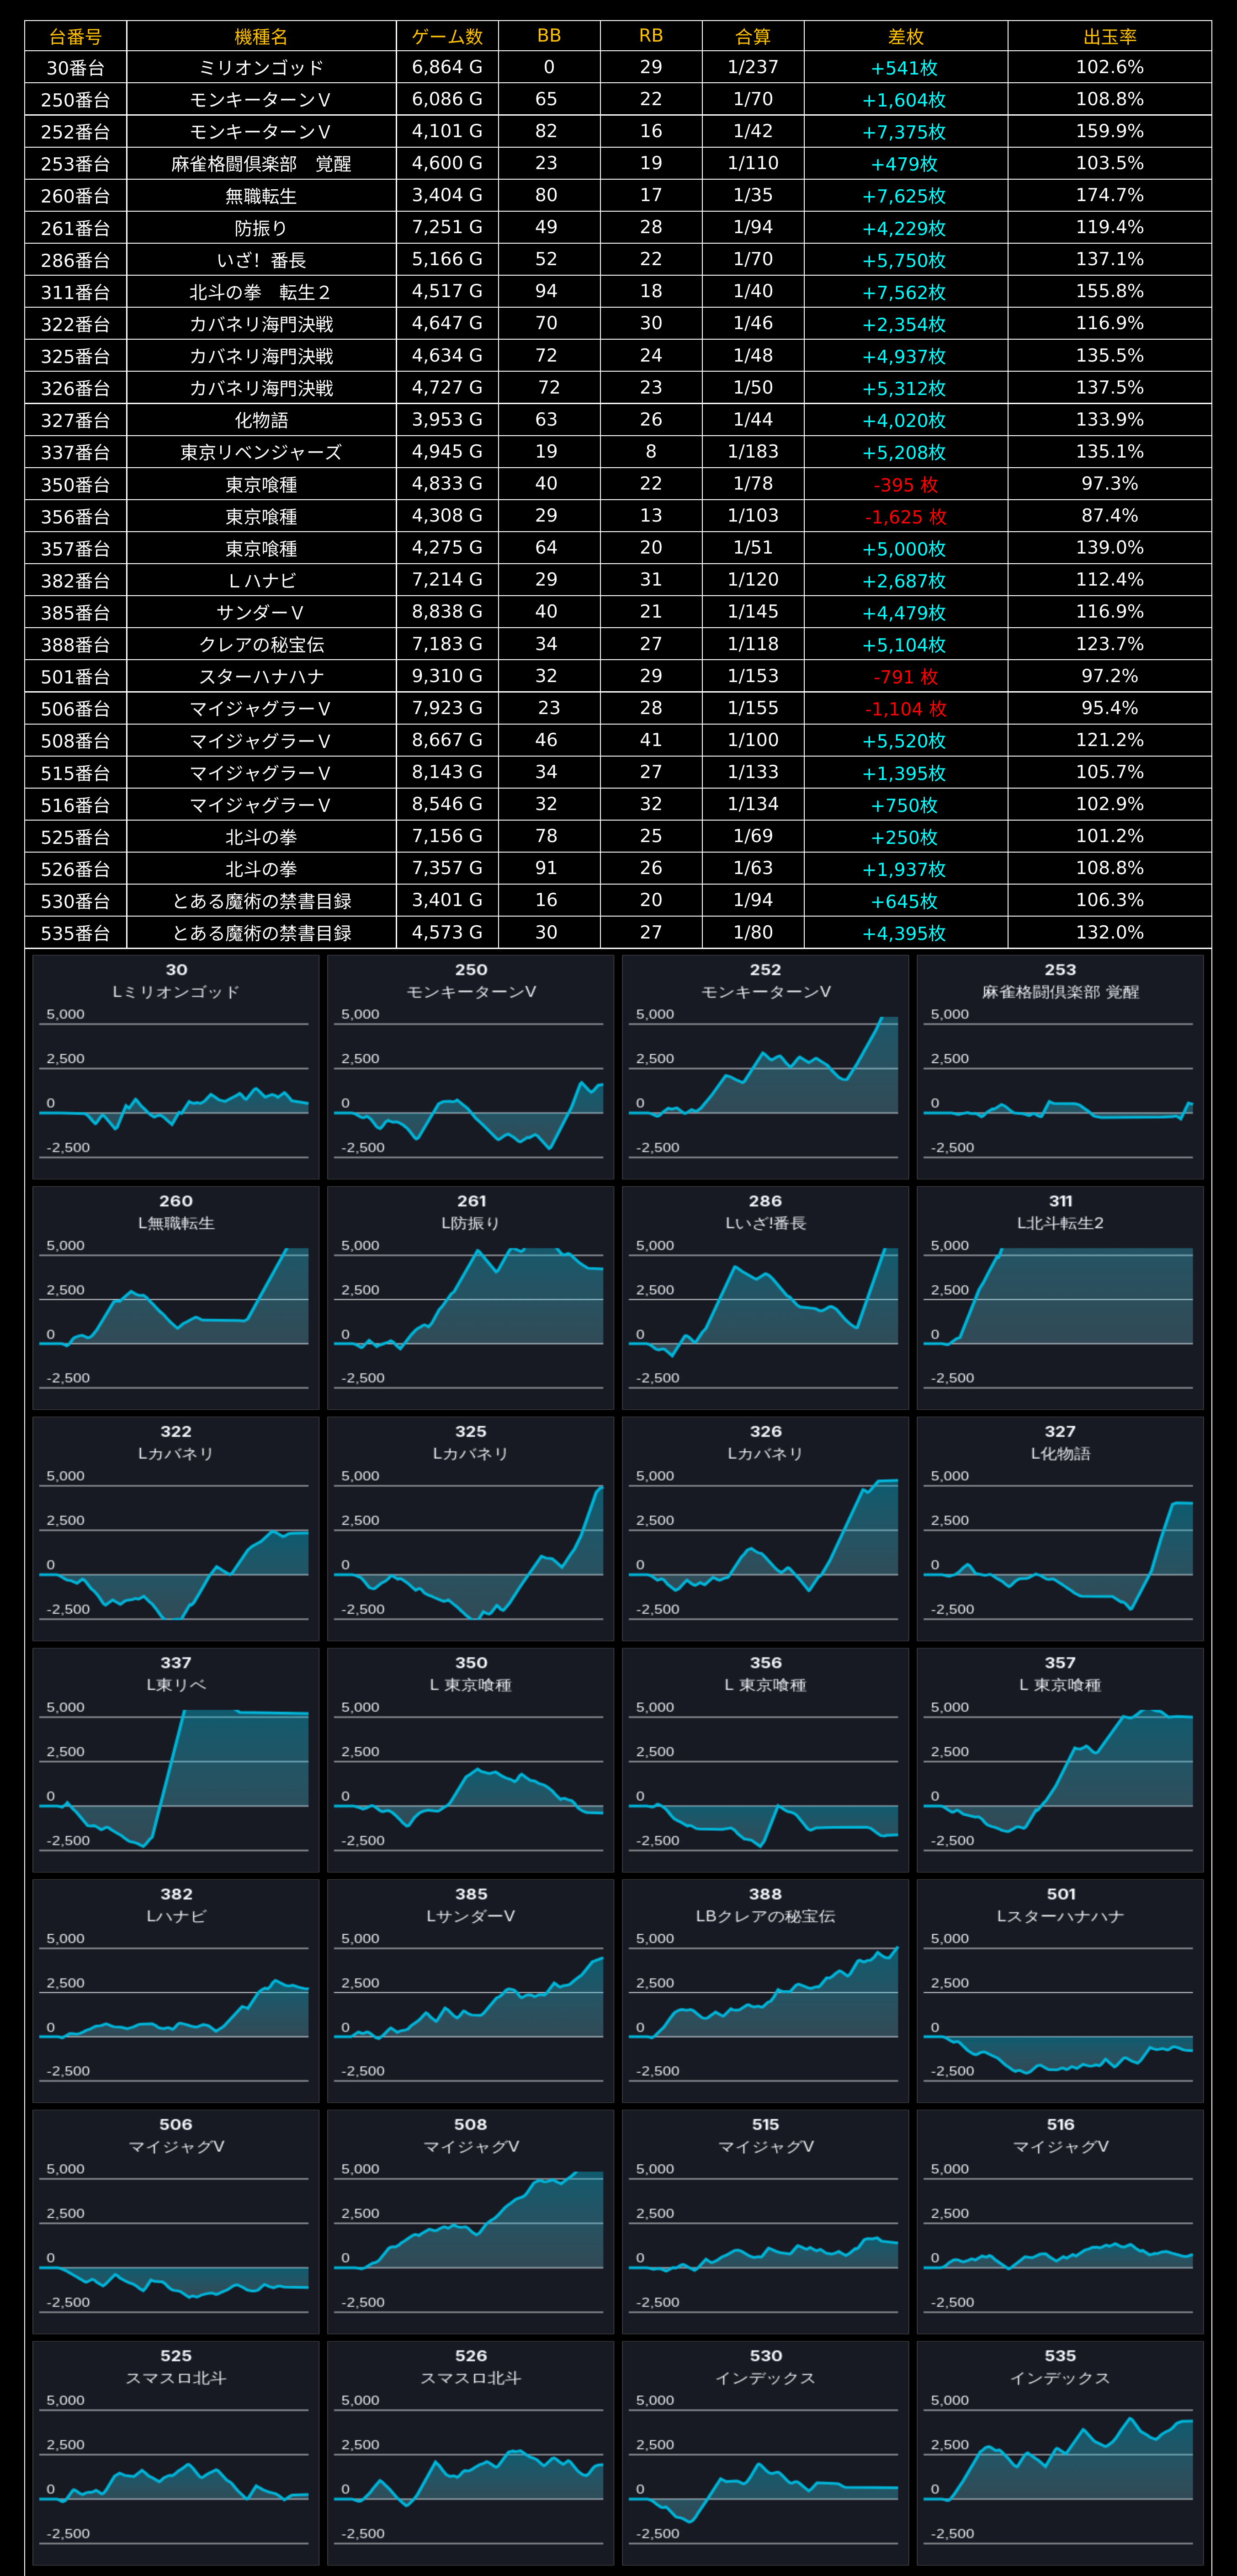Select the 30番台 cell in the table
This screenshot has height=2576, width=1237.
pyautogui.click(x=76, y=68)
